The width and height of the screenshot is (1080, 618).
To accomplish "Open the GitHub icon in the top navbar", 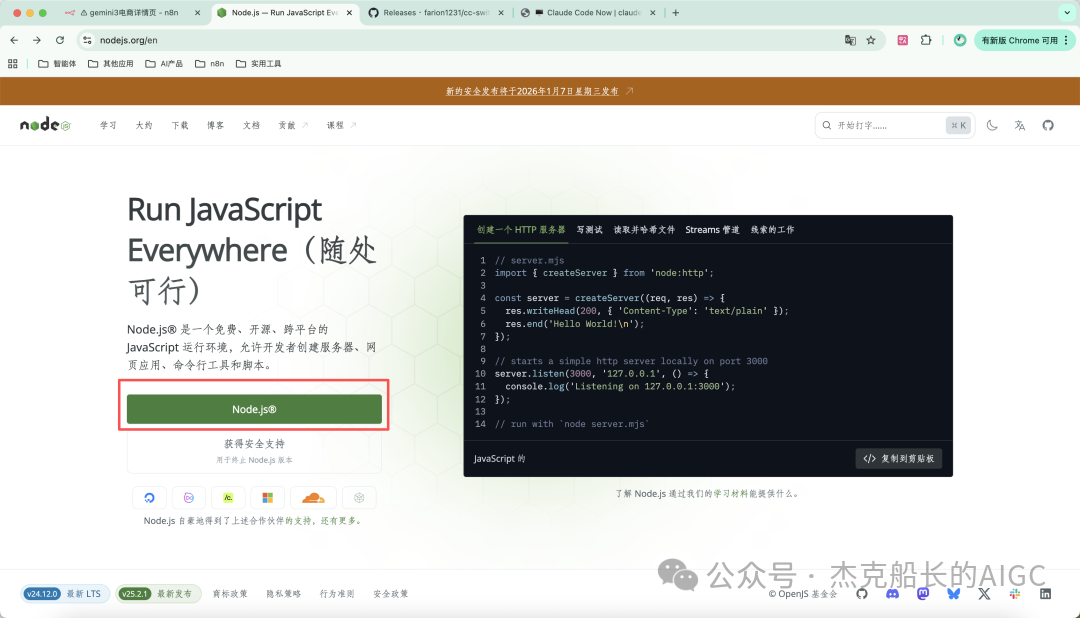I will [1048, 125].
